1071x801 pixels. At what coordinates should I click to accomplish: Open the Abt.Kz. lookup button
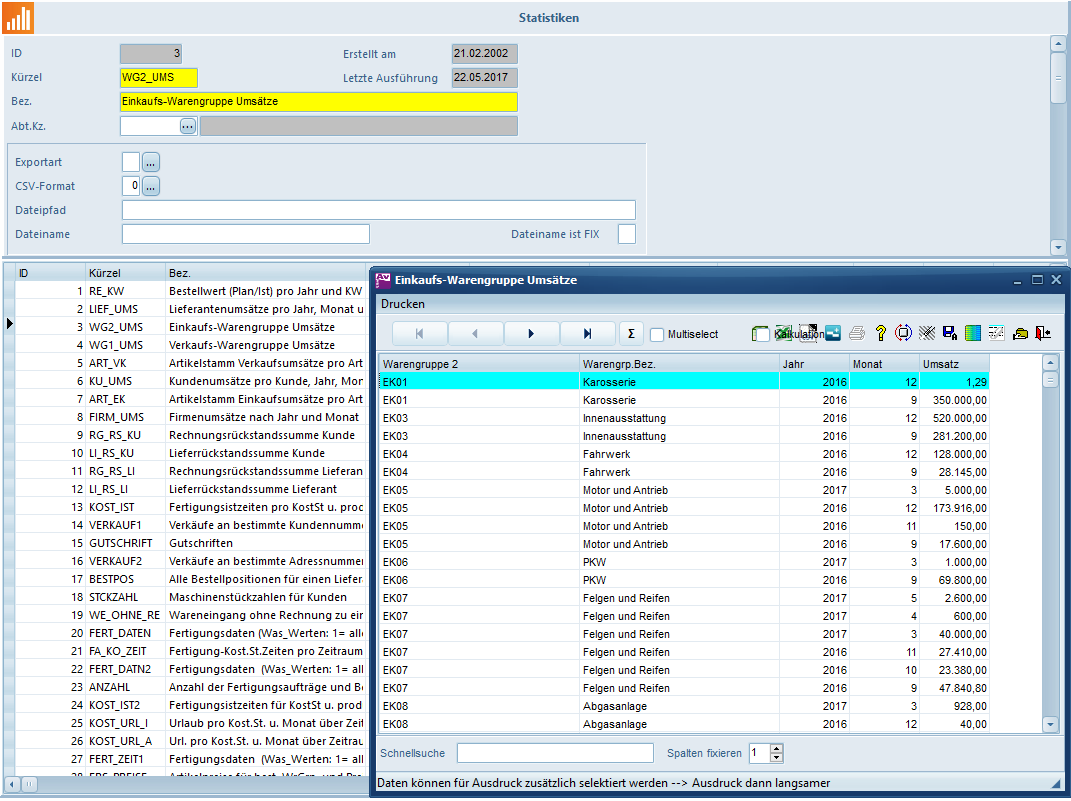click(x=188, y=126)
